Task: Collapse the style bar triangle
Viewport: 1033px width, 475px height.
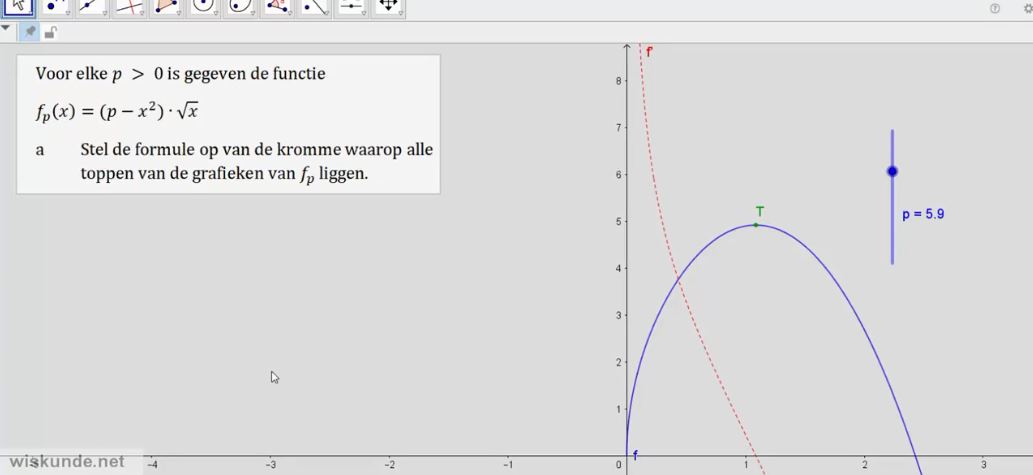Action: pos(6,28)
